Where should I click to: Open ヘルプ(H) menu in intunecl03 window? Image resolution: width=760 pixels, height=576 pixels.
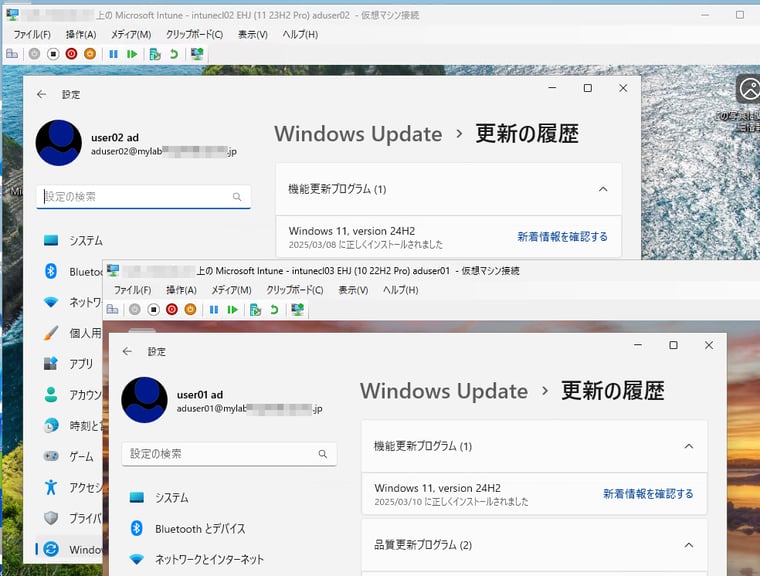[x=400, y=290]
